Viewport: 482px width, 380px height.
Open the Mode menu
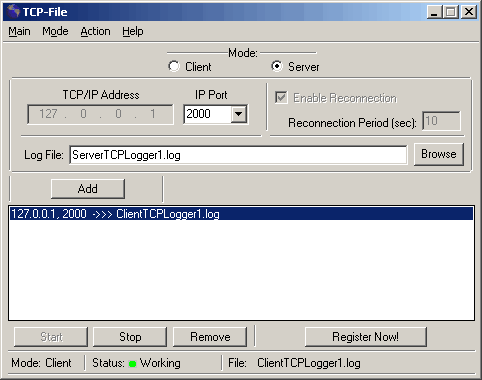55,31
